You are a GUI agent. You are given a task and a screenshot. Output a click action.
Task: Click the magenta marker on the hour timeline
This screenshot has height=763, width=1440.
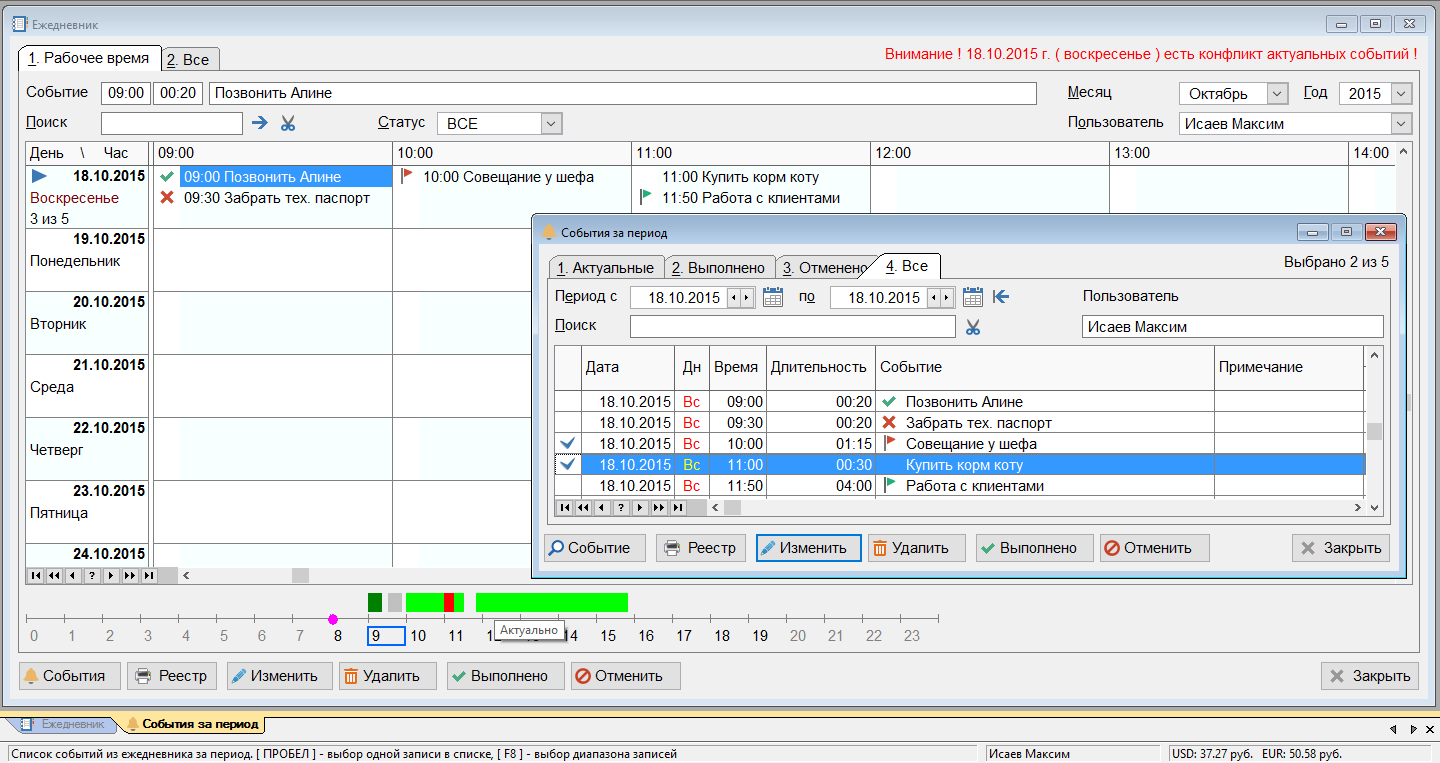point(333,619)
